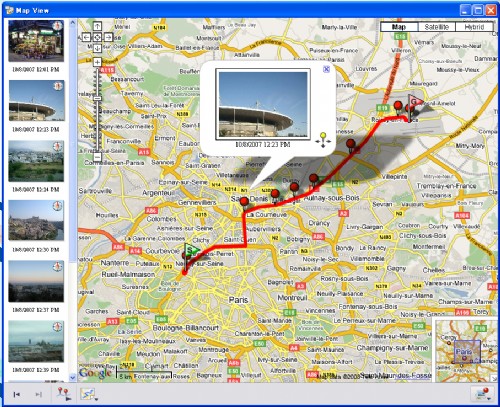This screenshot has width=500, height=407.
Task: Recenter map using center pan button
Action: coord(97,37)
